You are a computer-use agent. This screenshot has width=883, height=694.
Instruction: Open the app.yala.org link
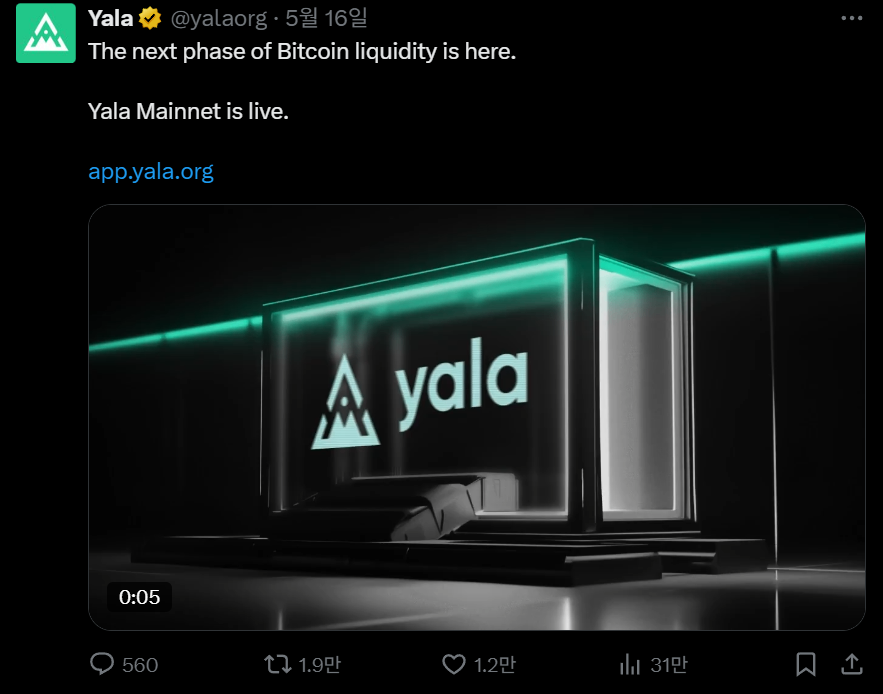[151, 171]
